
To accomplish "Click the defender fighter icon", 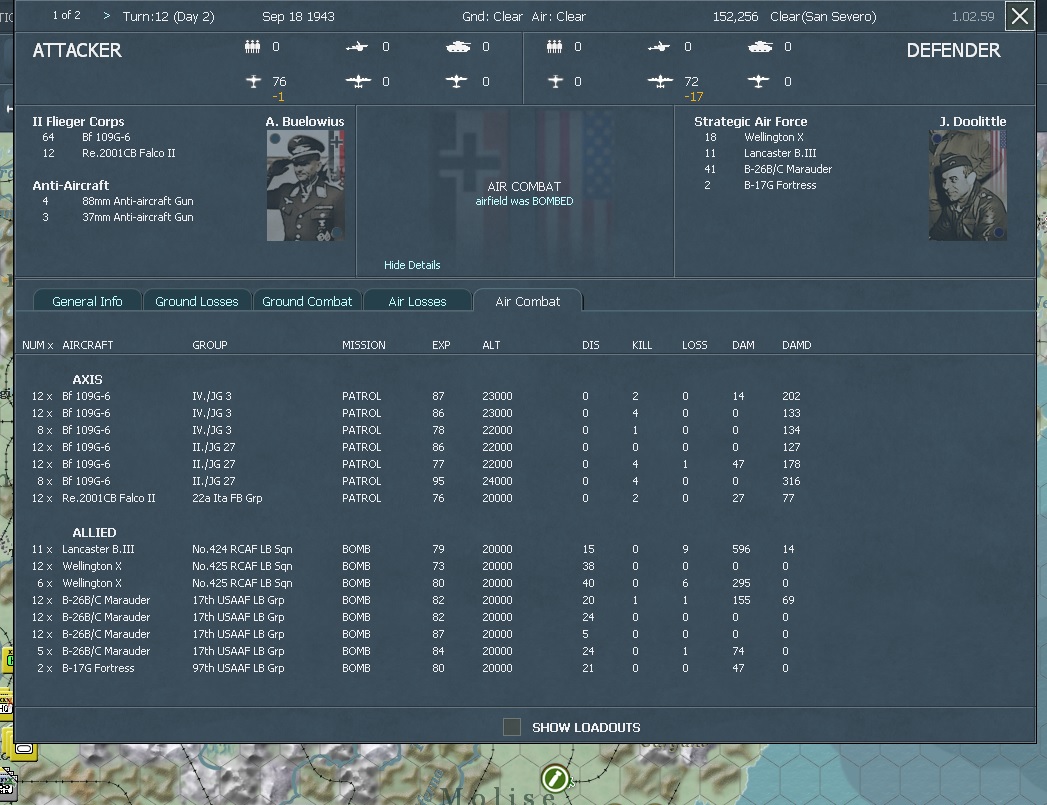I will [x=659, y=46].
